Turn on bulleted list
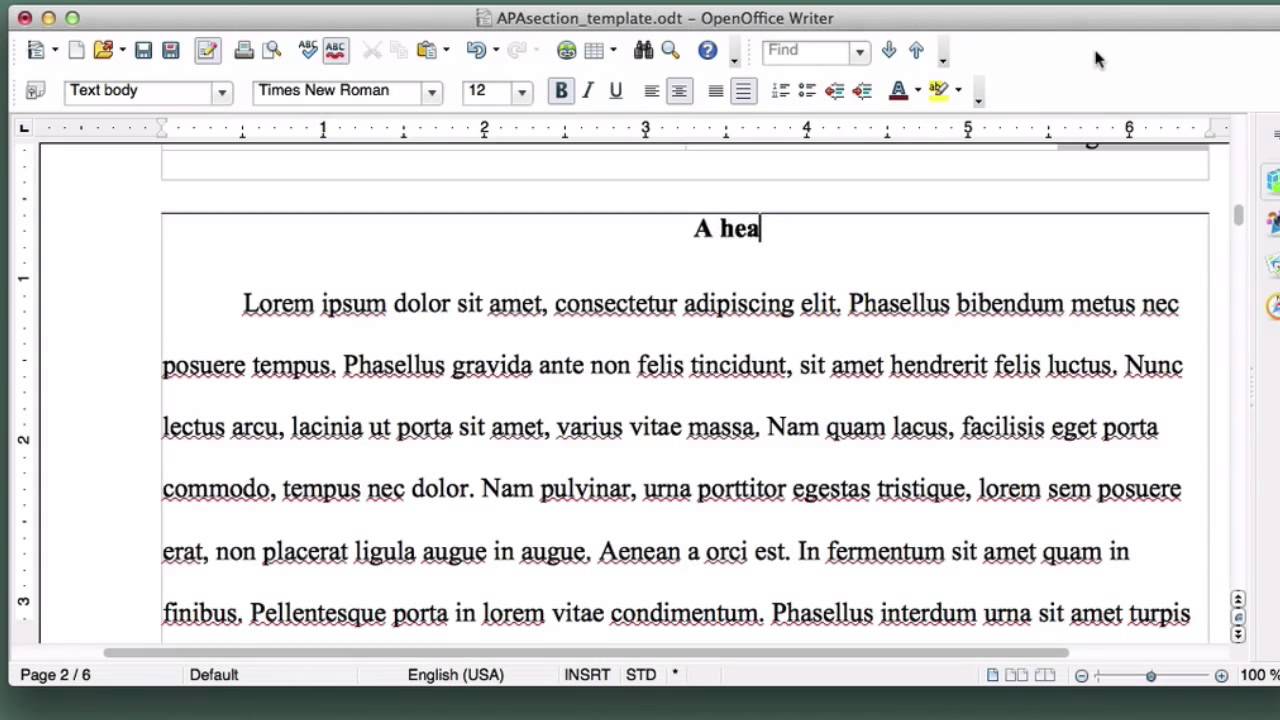 tap(807, 91)
